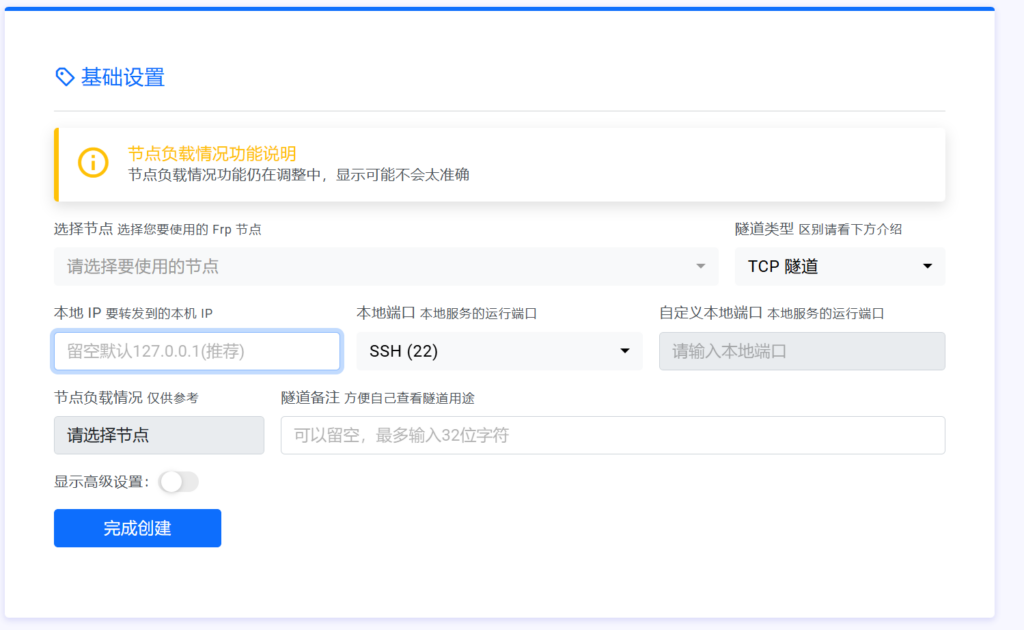Expand the TCP 隧道 tunnel type dropdown
1024x630 pixels.
839,266
